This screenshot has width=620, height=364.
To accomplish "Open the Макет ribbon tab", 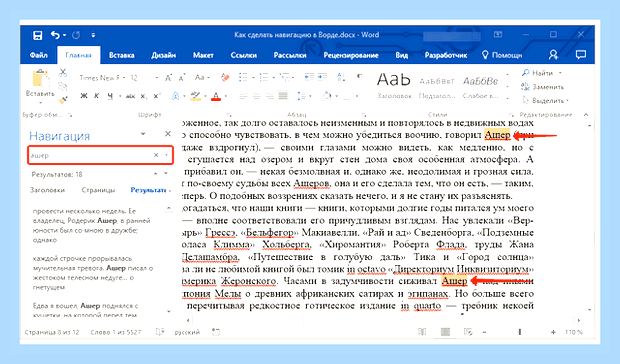I will click(x=203, y=55).
